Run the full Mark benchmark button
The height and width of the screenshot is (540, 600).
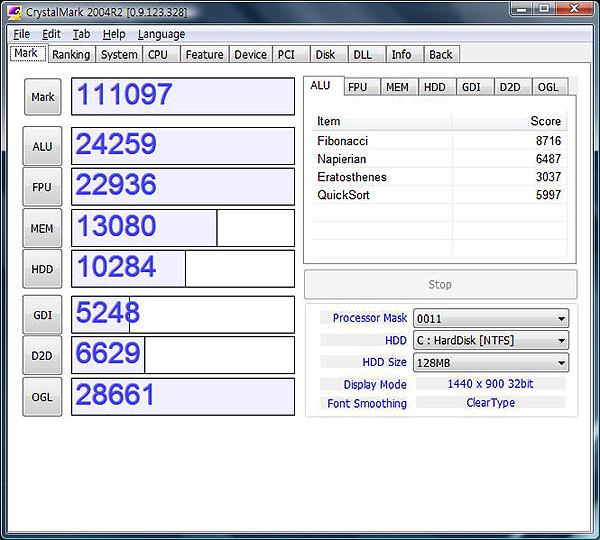[42, 97]
